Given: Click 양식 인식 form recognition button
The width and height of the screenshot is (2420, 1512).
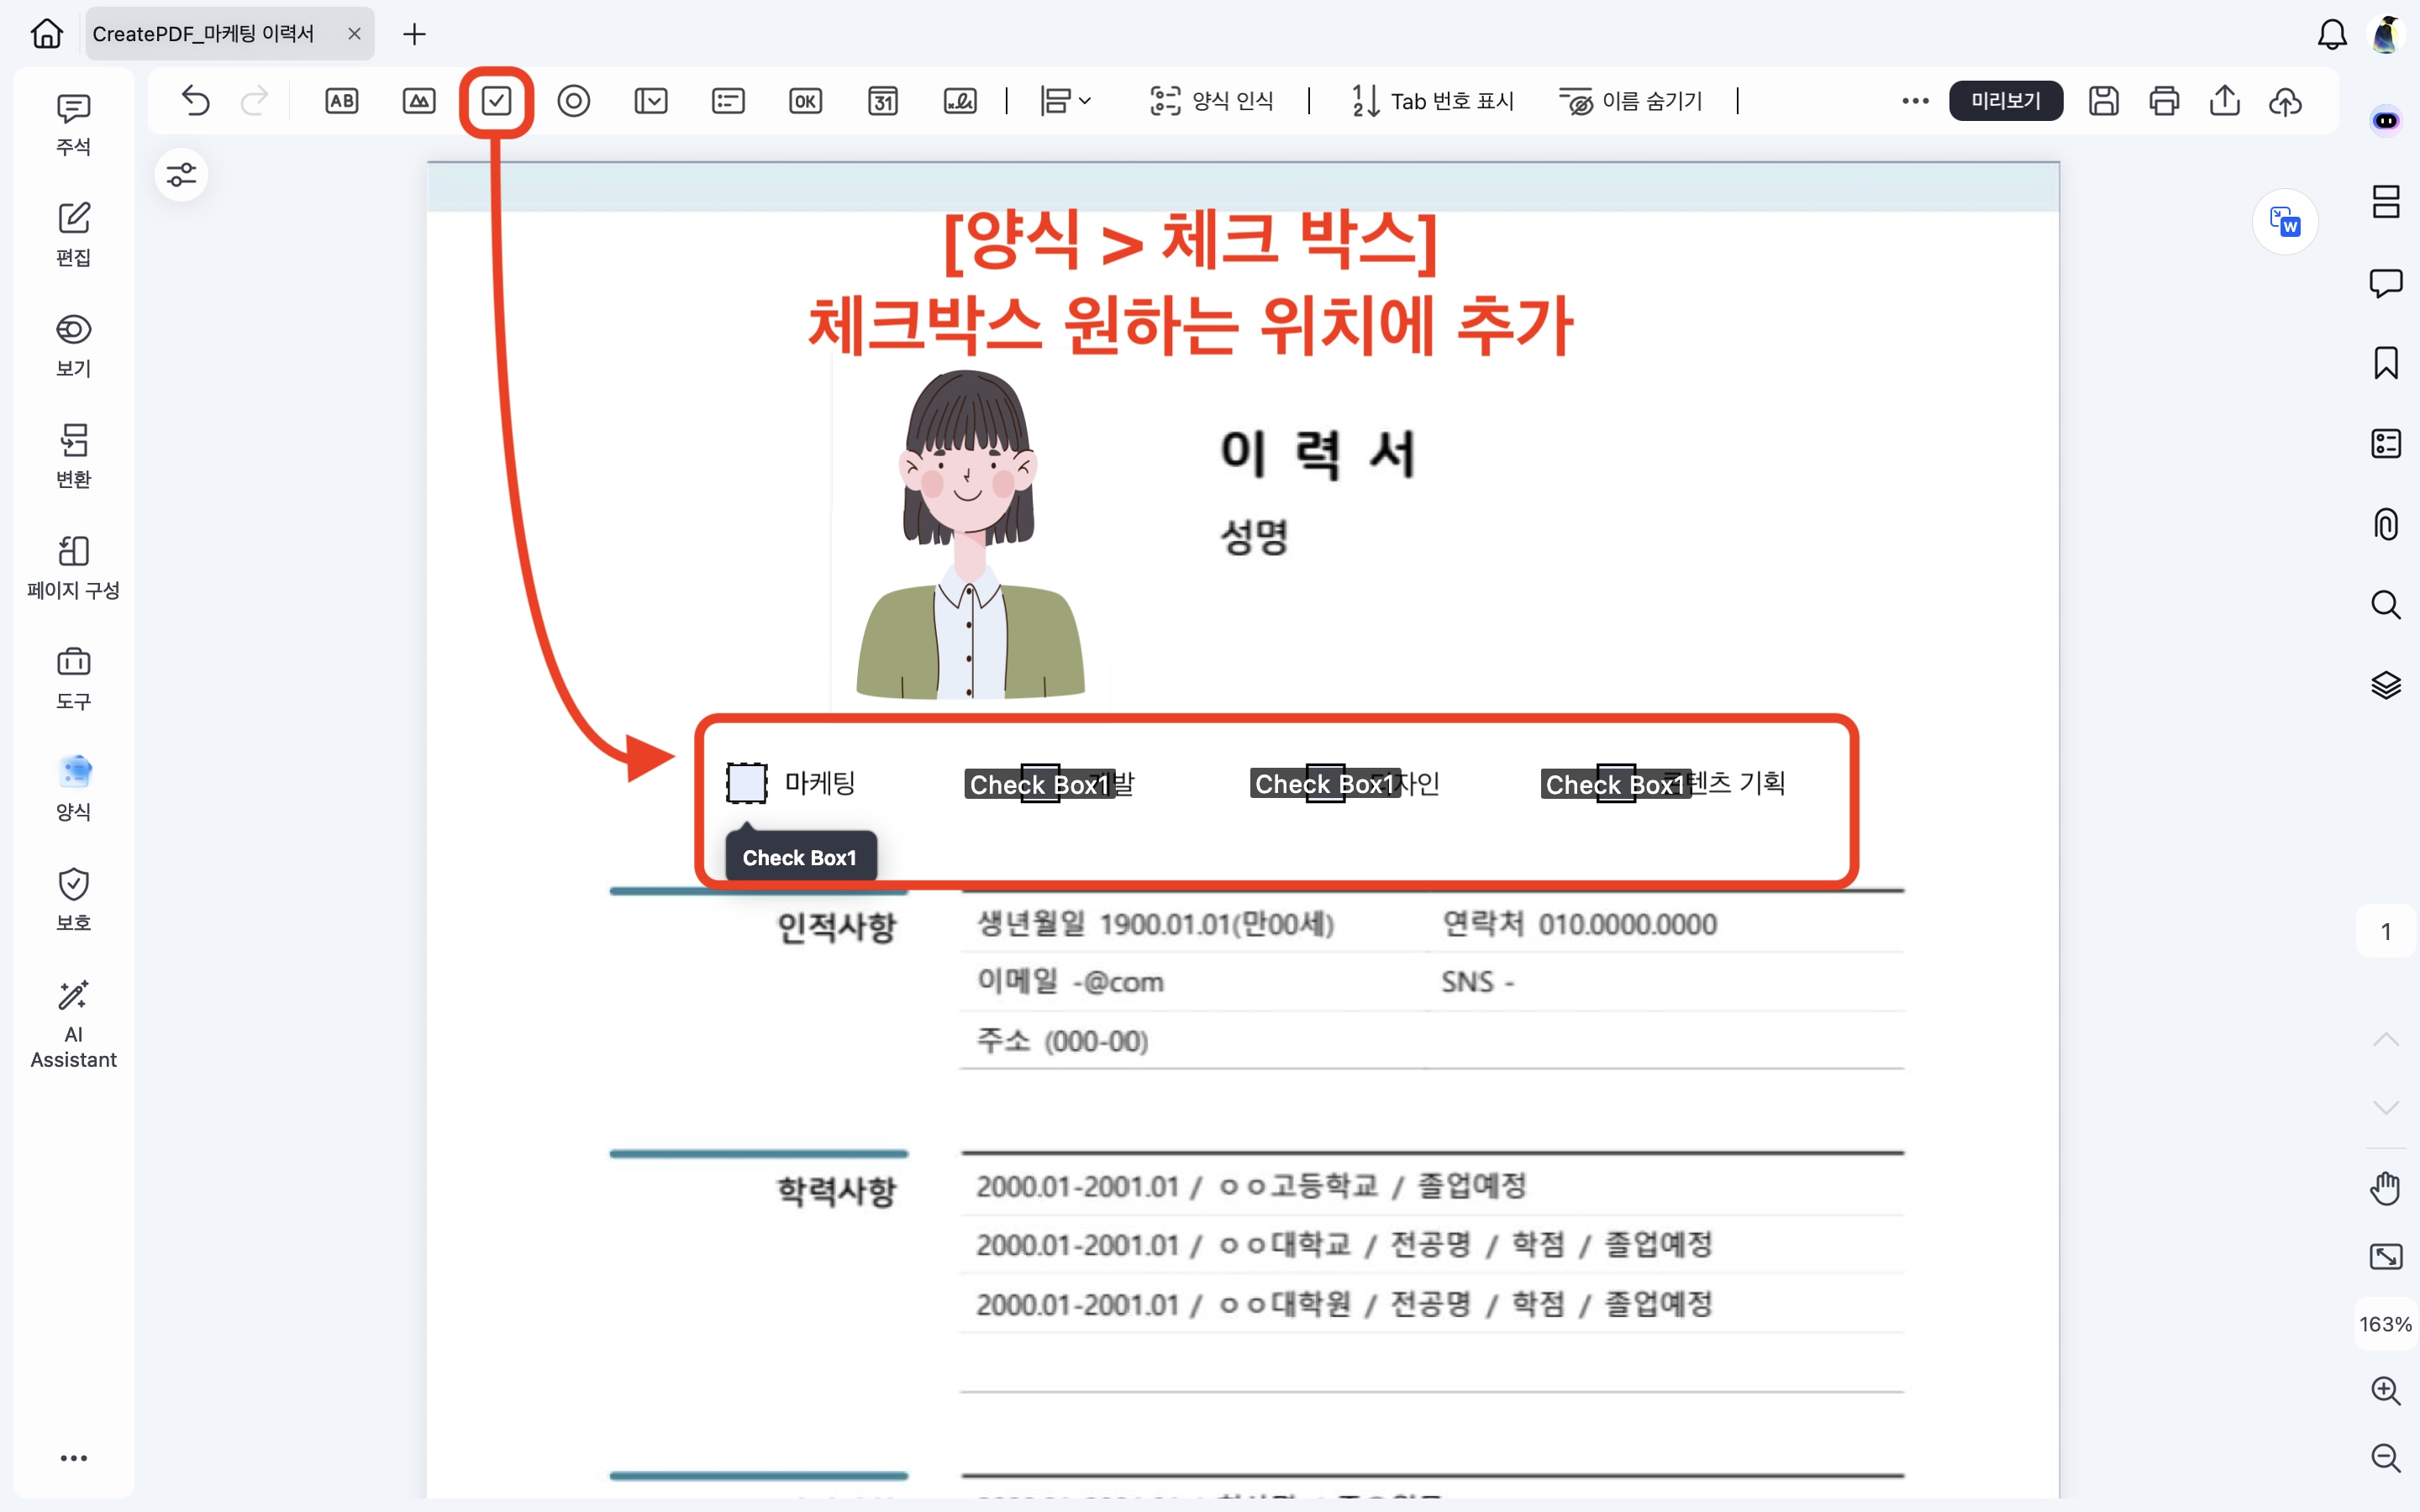Looking at the screenshot, I should (x=1212, y=101).
